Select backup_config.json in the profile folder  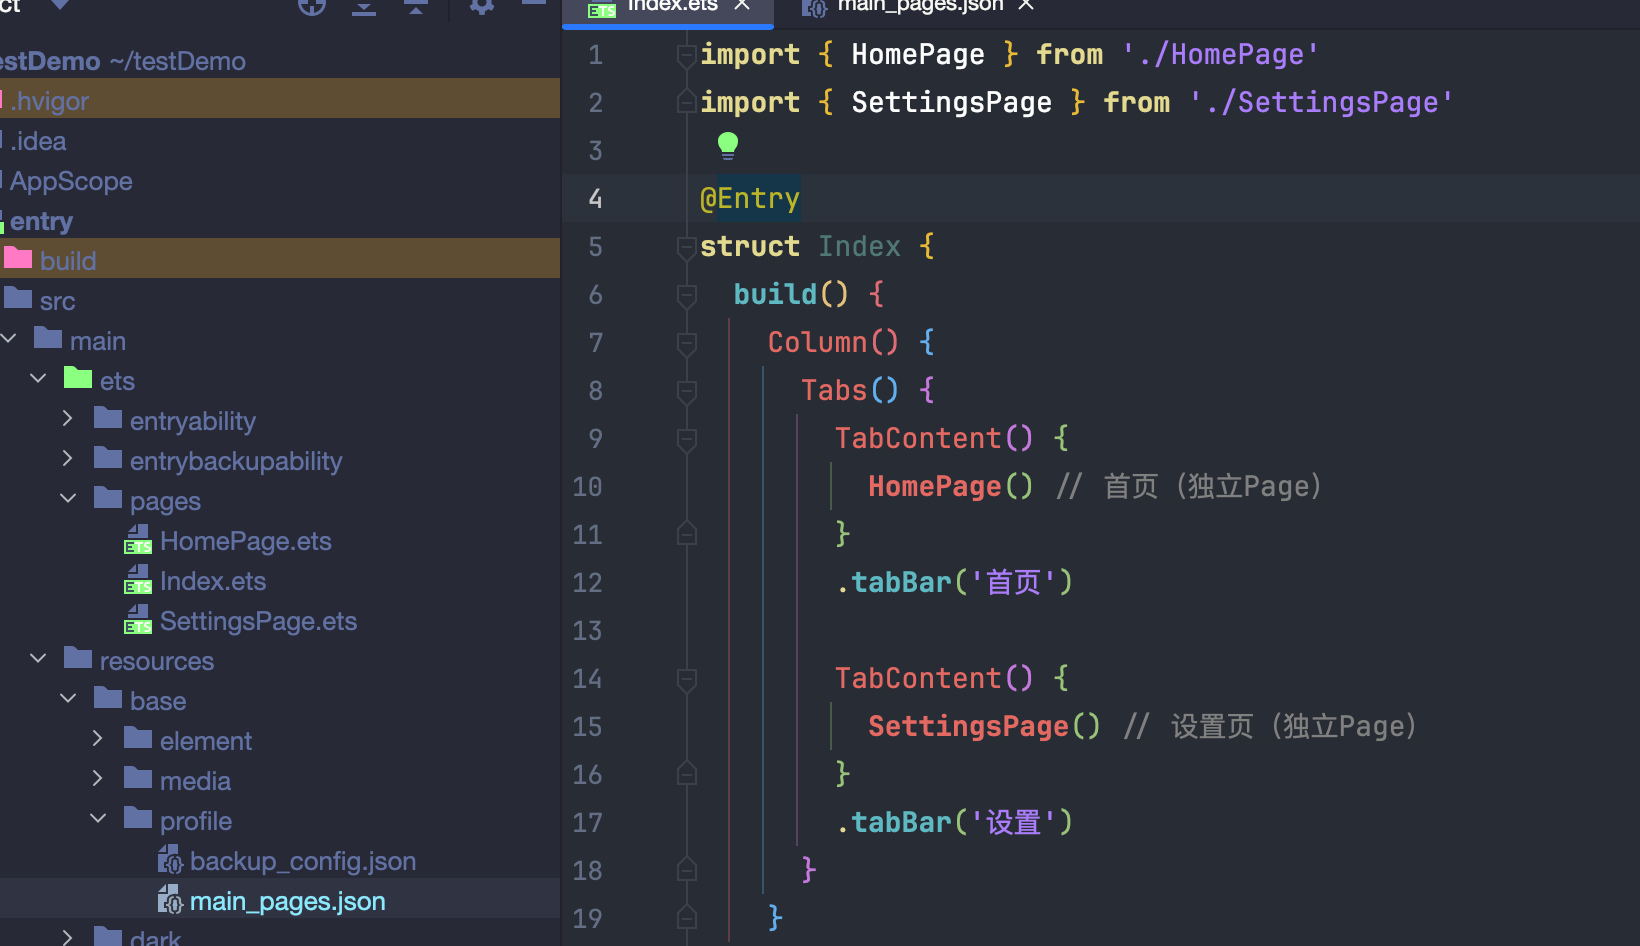click(x=302, y=861)
